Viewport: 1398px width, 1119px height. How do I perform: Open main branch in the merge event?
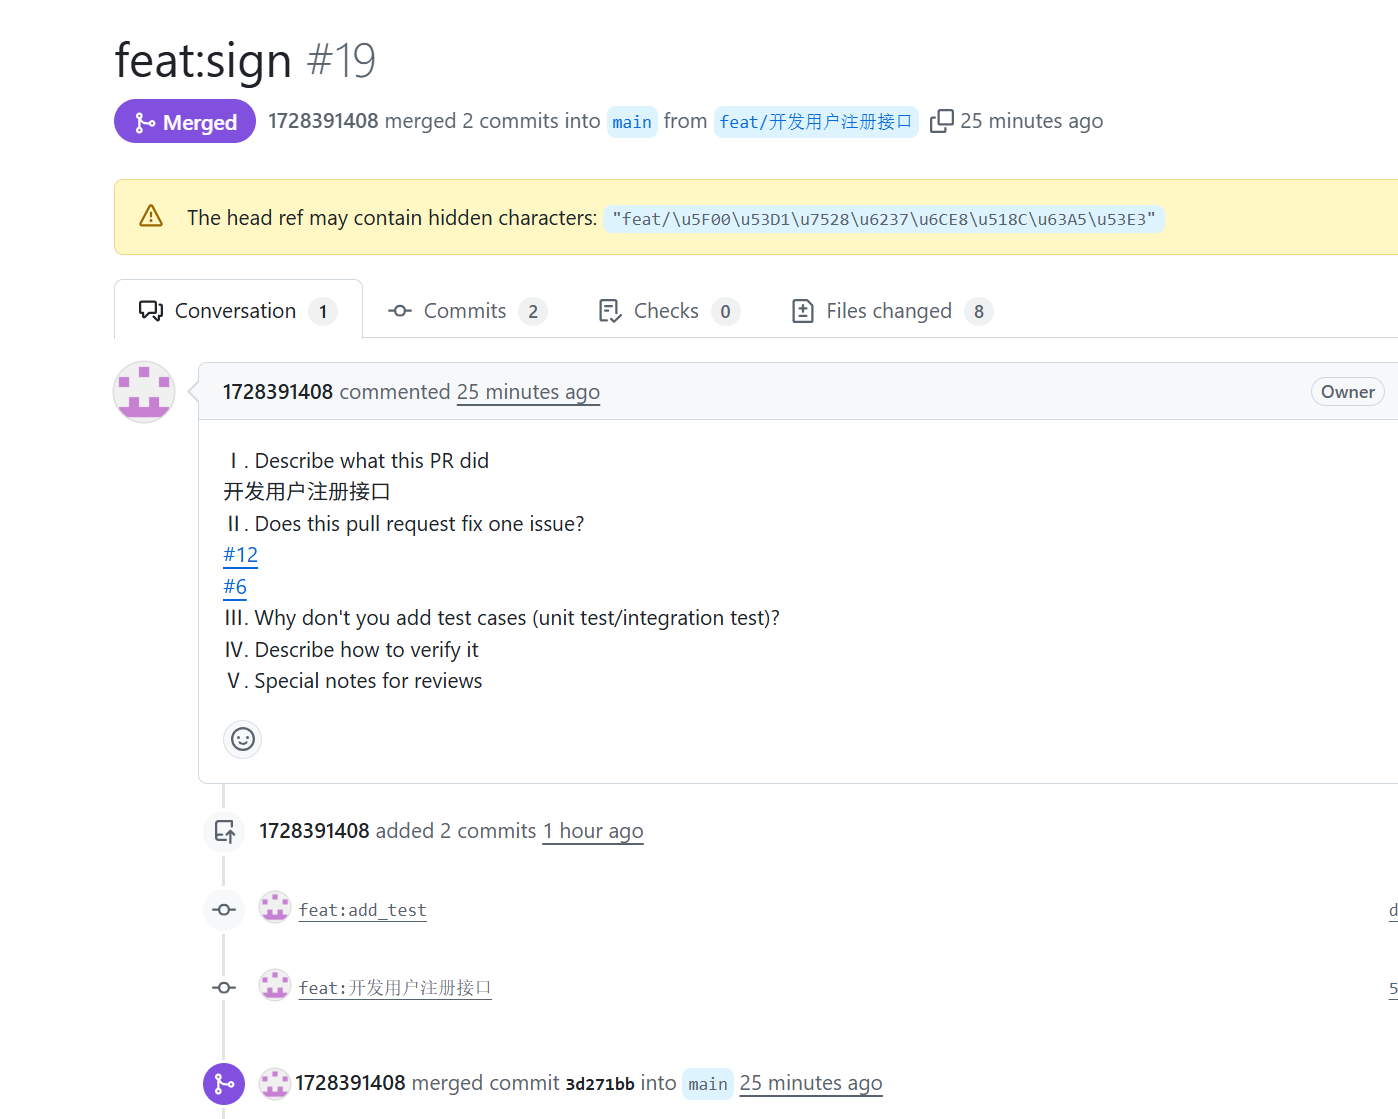click(708, 1084)
